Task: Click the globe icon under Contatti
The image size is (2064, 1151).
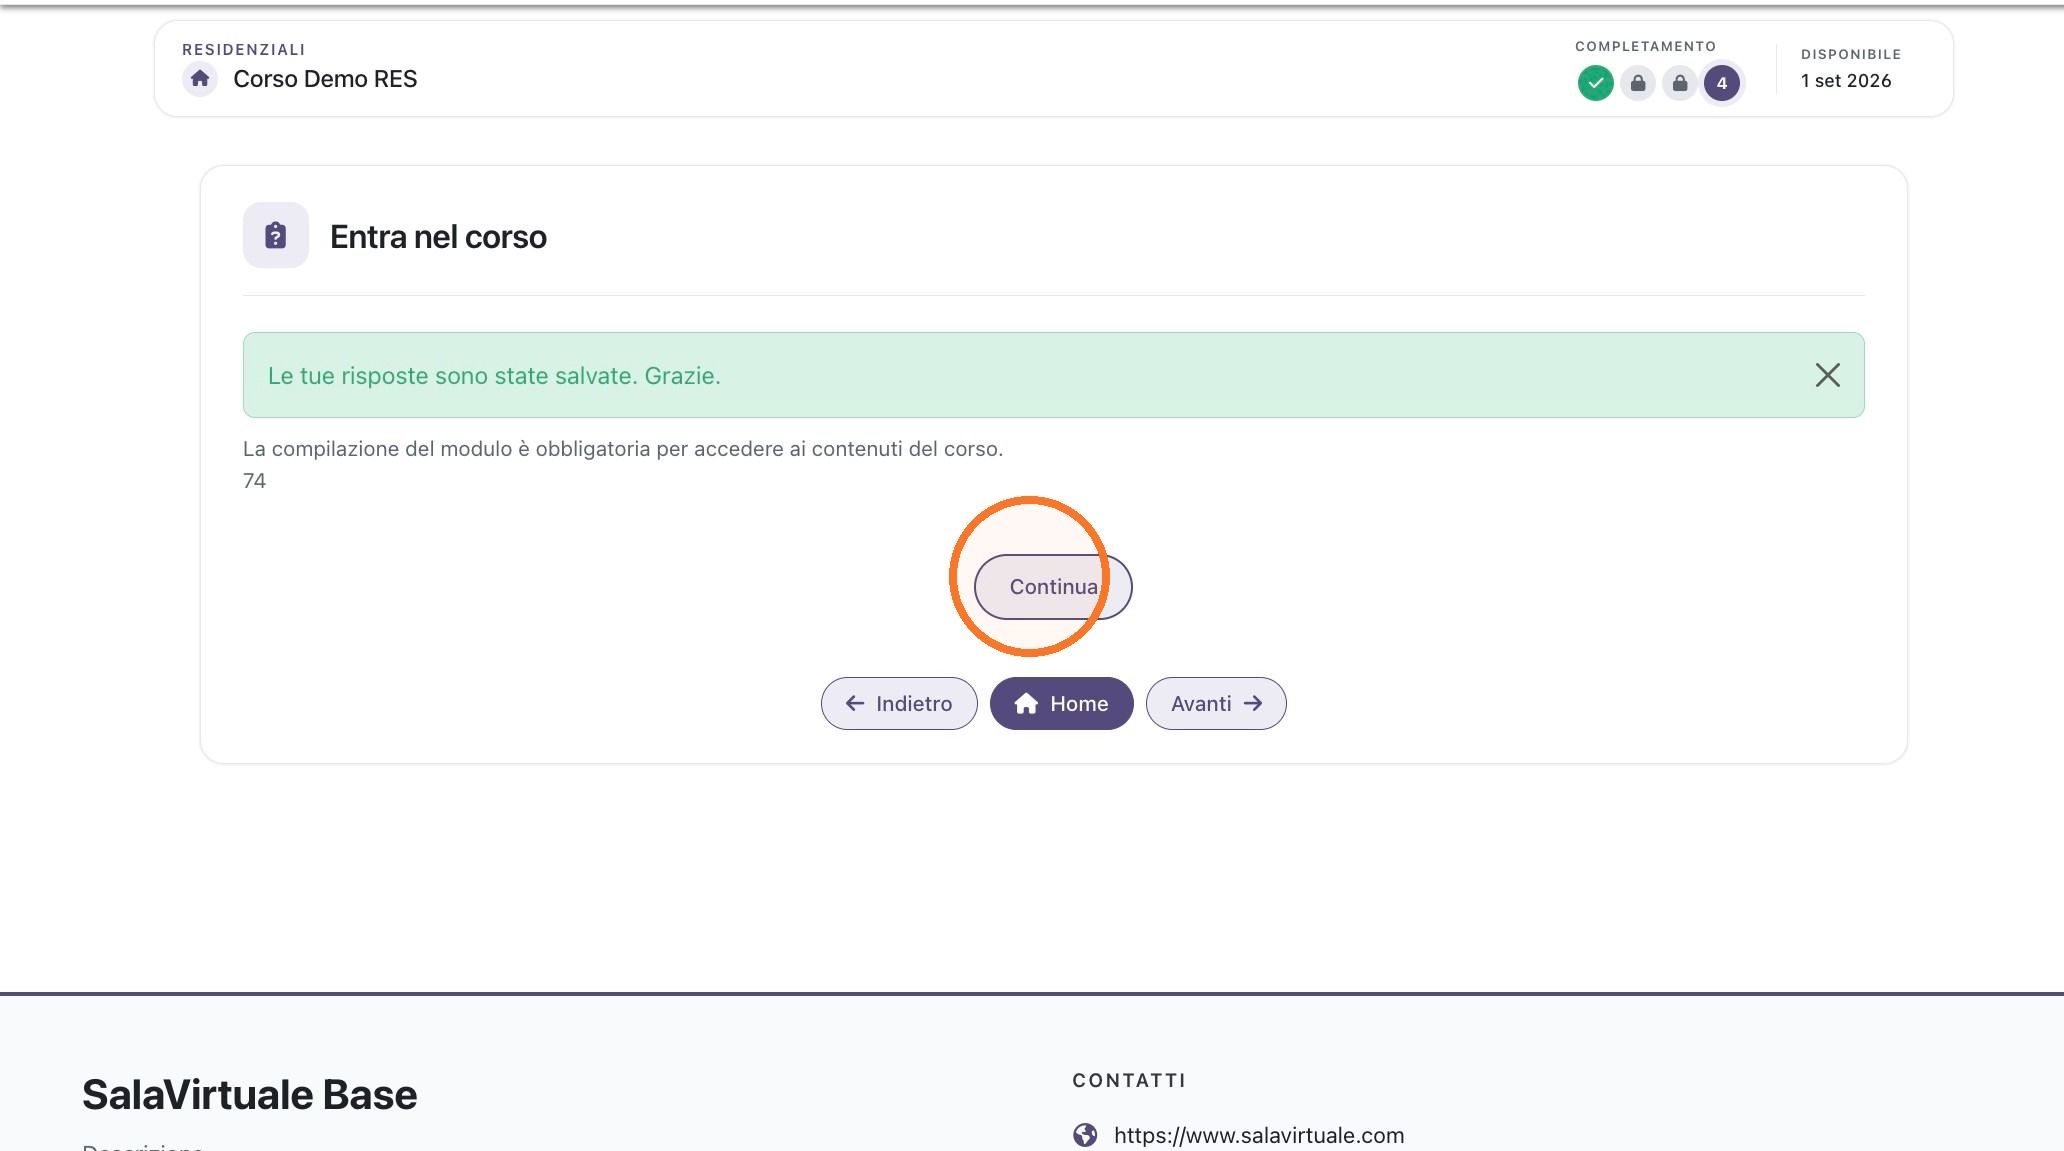Action: (1085, 1135)
